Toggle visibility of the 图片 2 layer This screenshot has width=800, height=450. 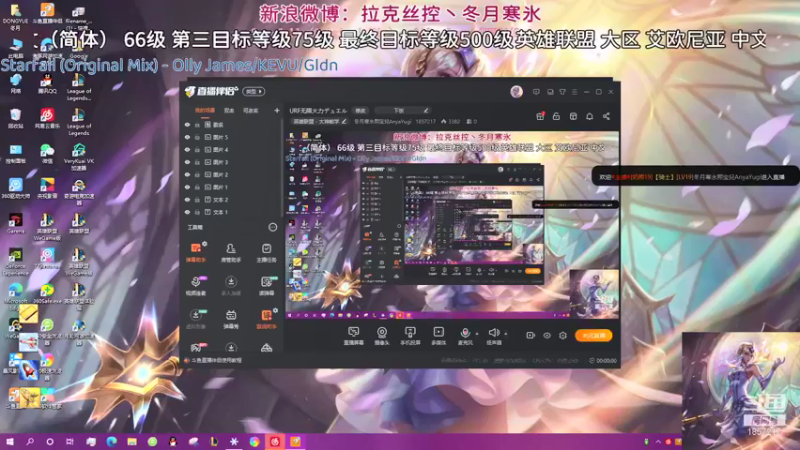[187, 174]
